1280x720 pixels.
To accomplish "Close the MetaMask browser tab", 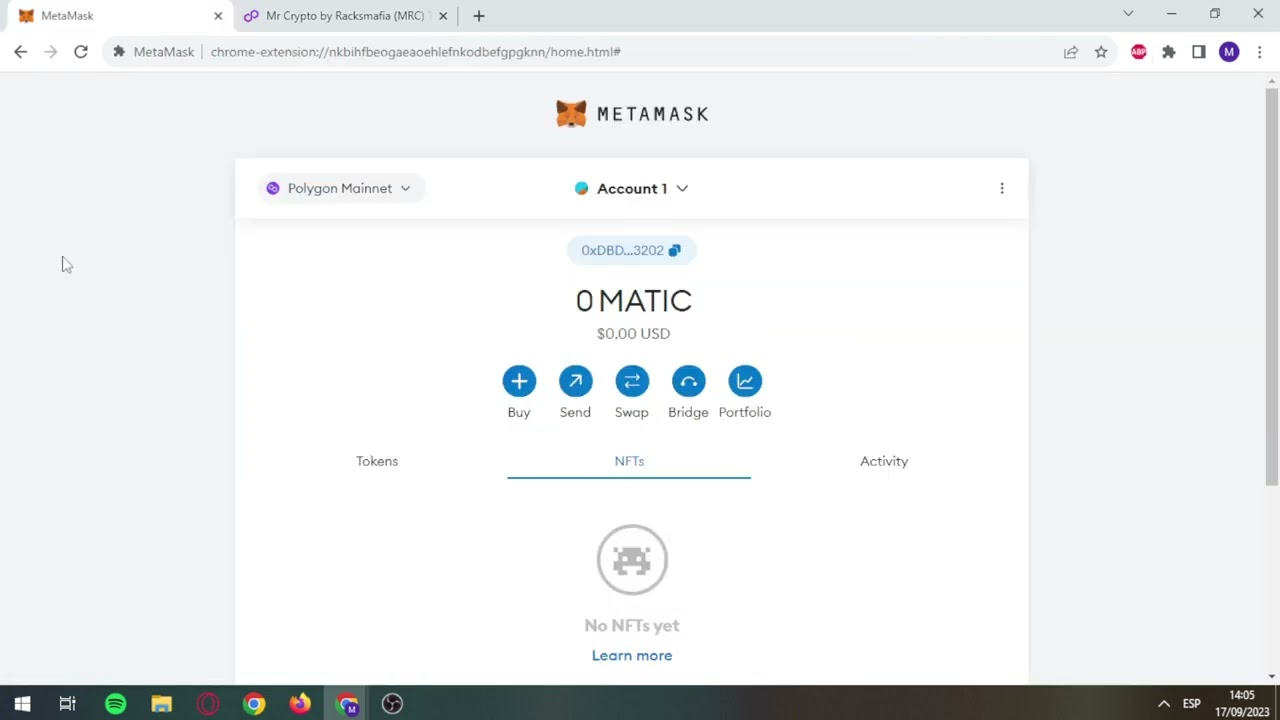I will [x=218, y=16].
